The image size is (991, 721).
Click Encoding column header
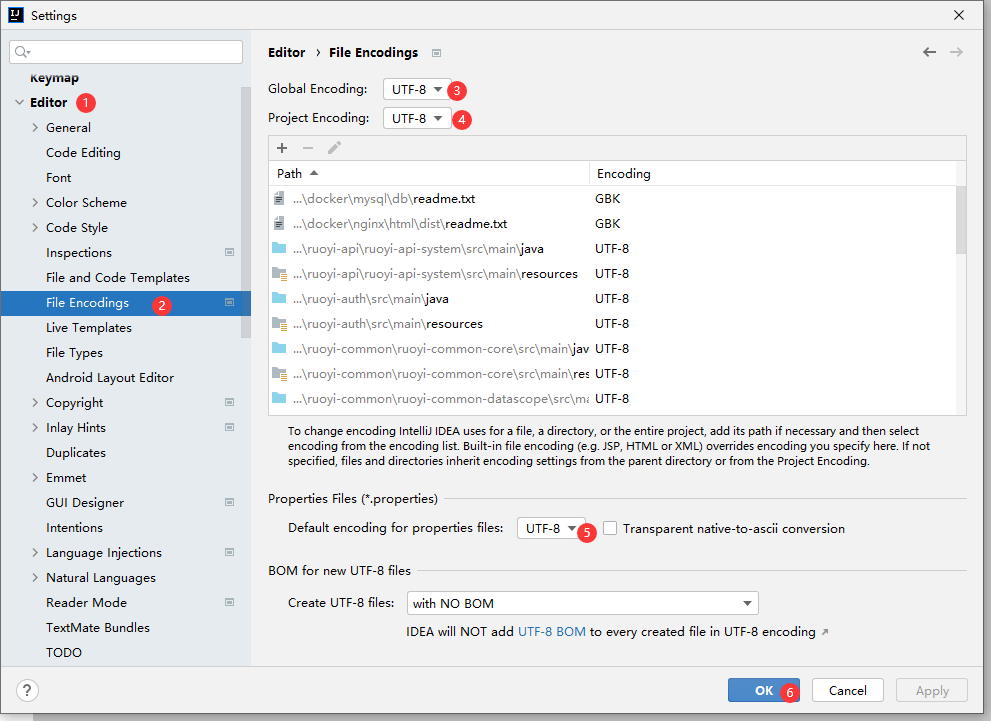click(773, 173)
